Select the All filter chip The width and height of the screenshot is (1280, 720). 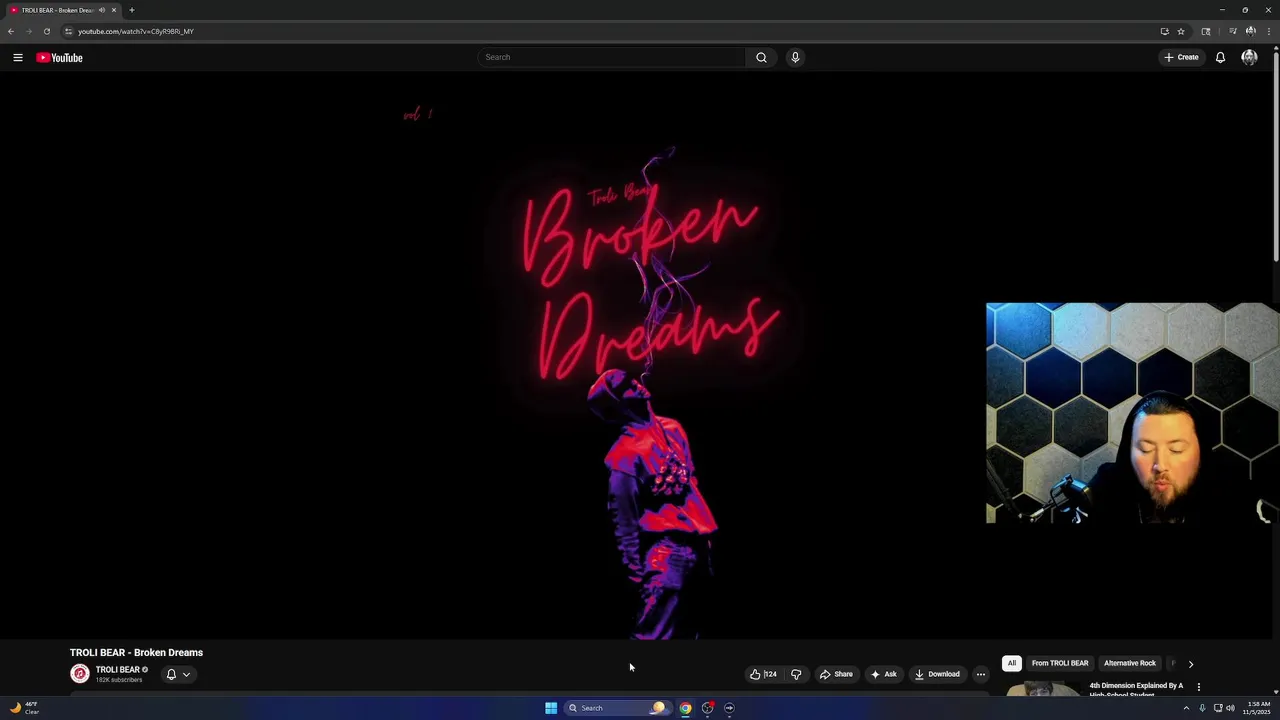click(x=1011, y=663)
